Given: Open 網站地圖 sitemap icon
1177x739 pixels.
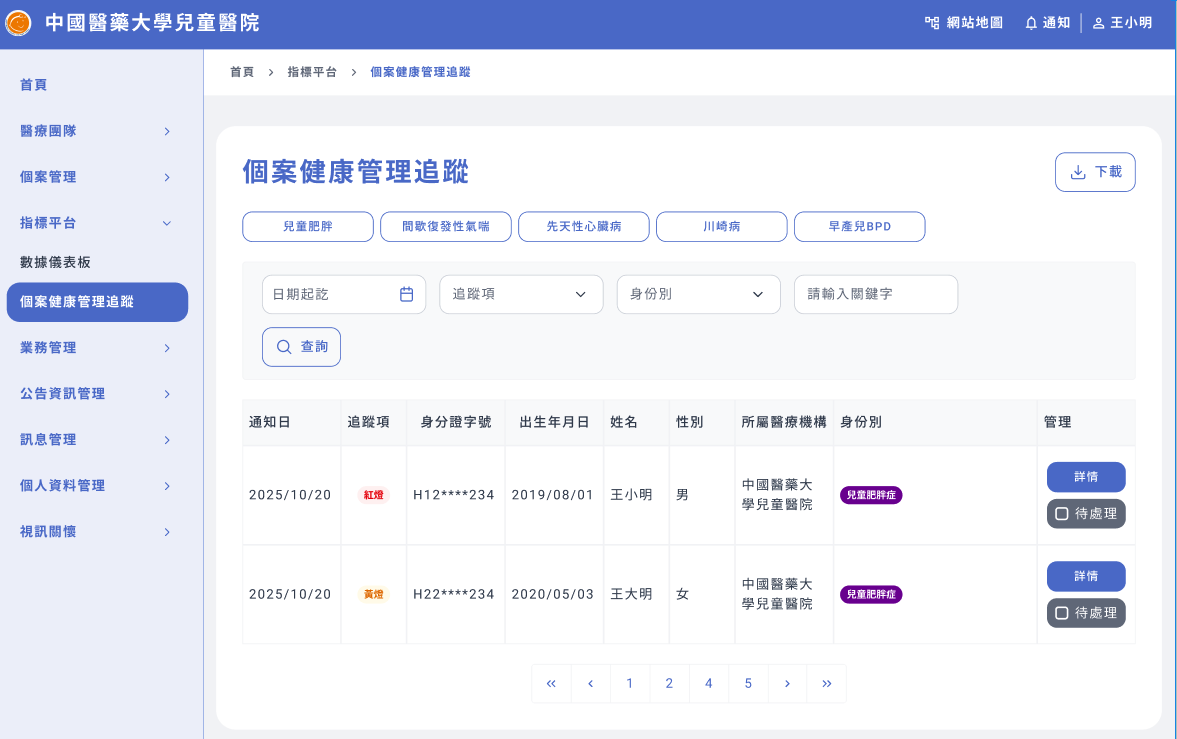Looking at the screenshot, I should (932, 23).
